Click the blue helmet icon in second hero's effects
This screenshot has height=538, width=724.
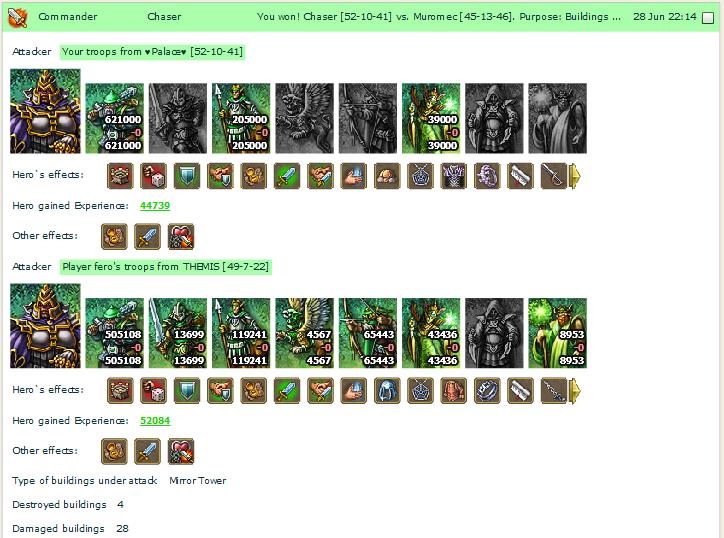(x=387, y=391)
